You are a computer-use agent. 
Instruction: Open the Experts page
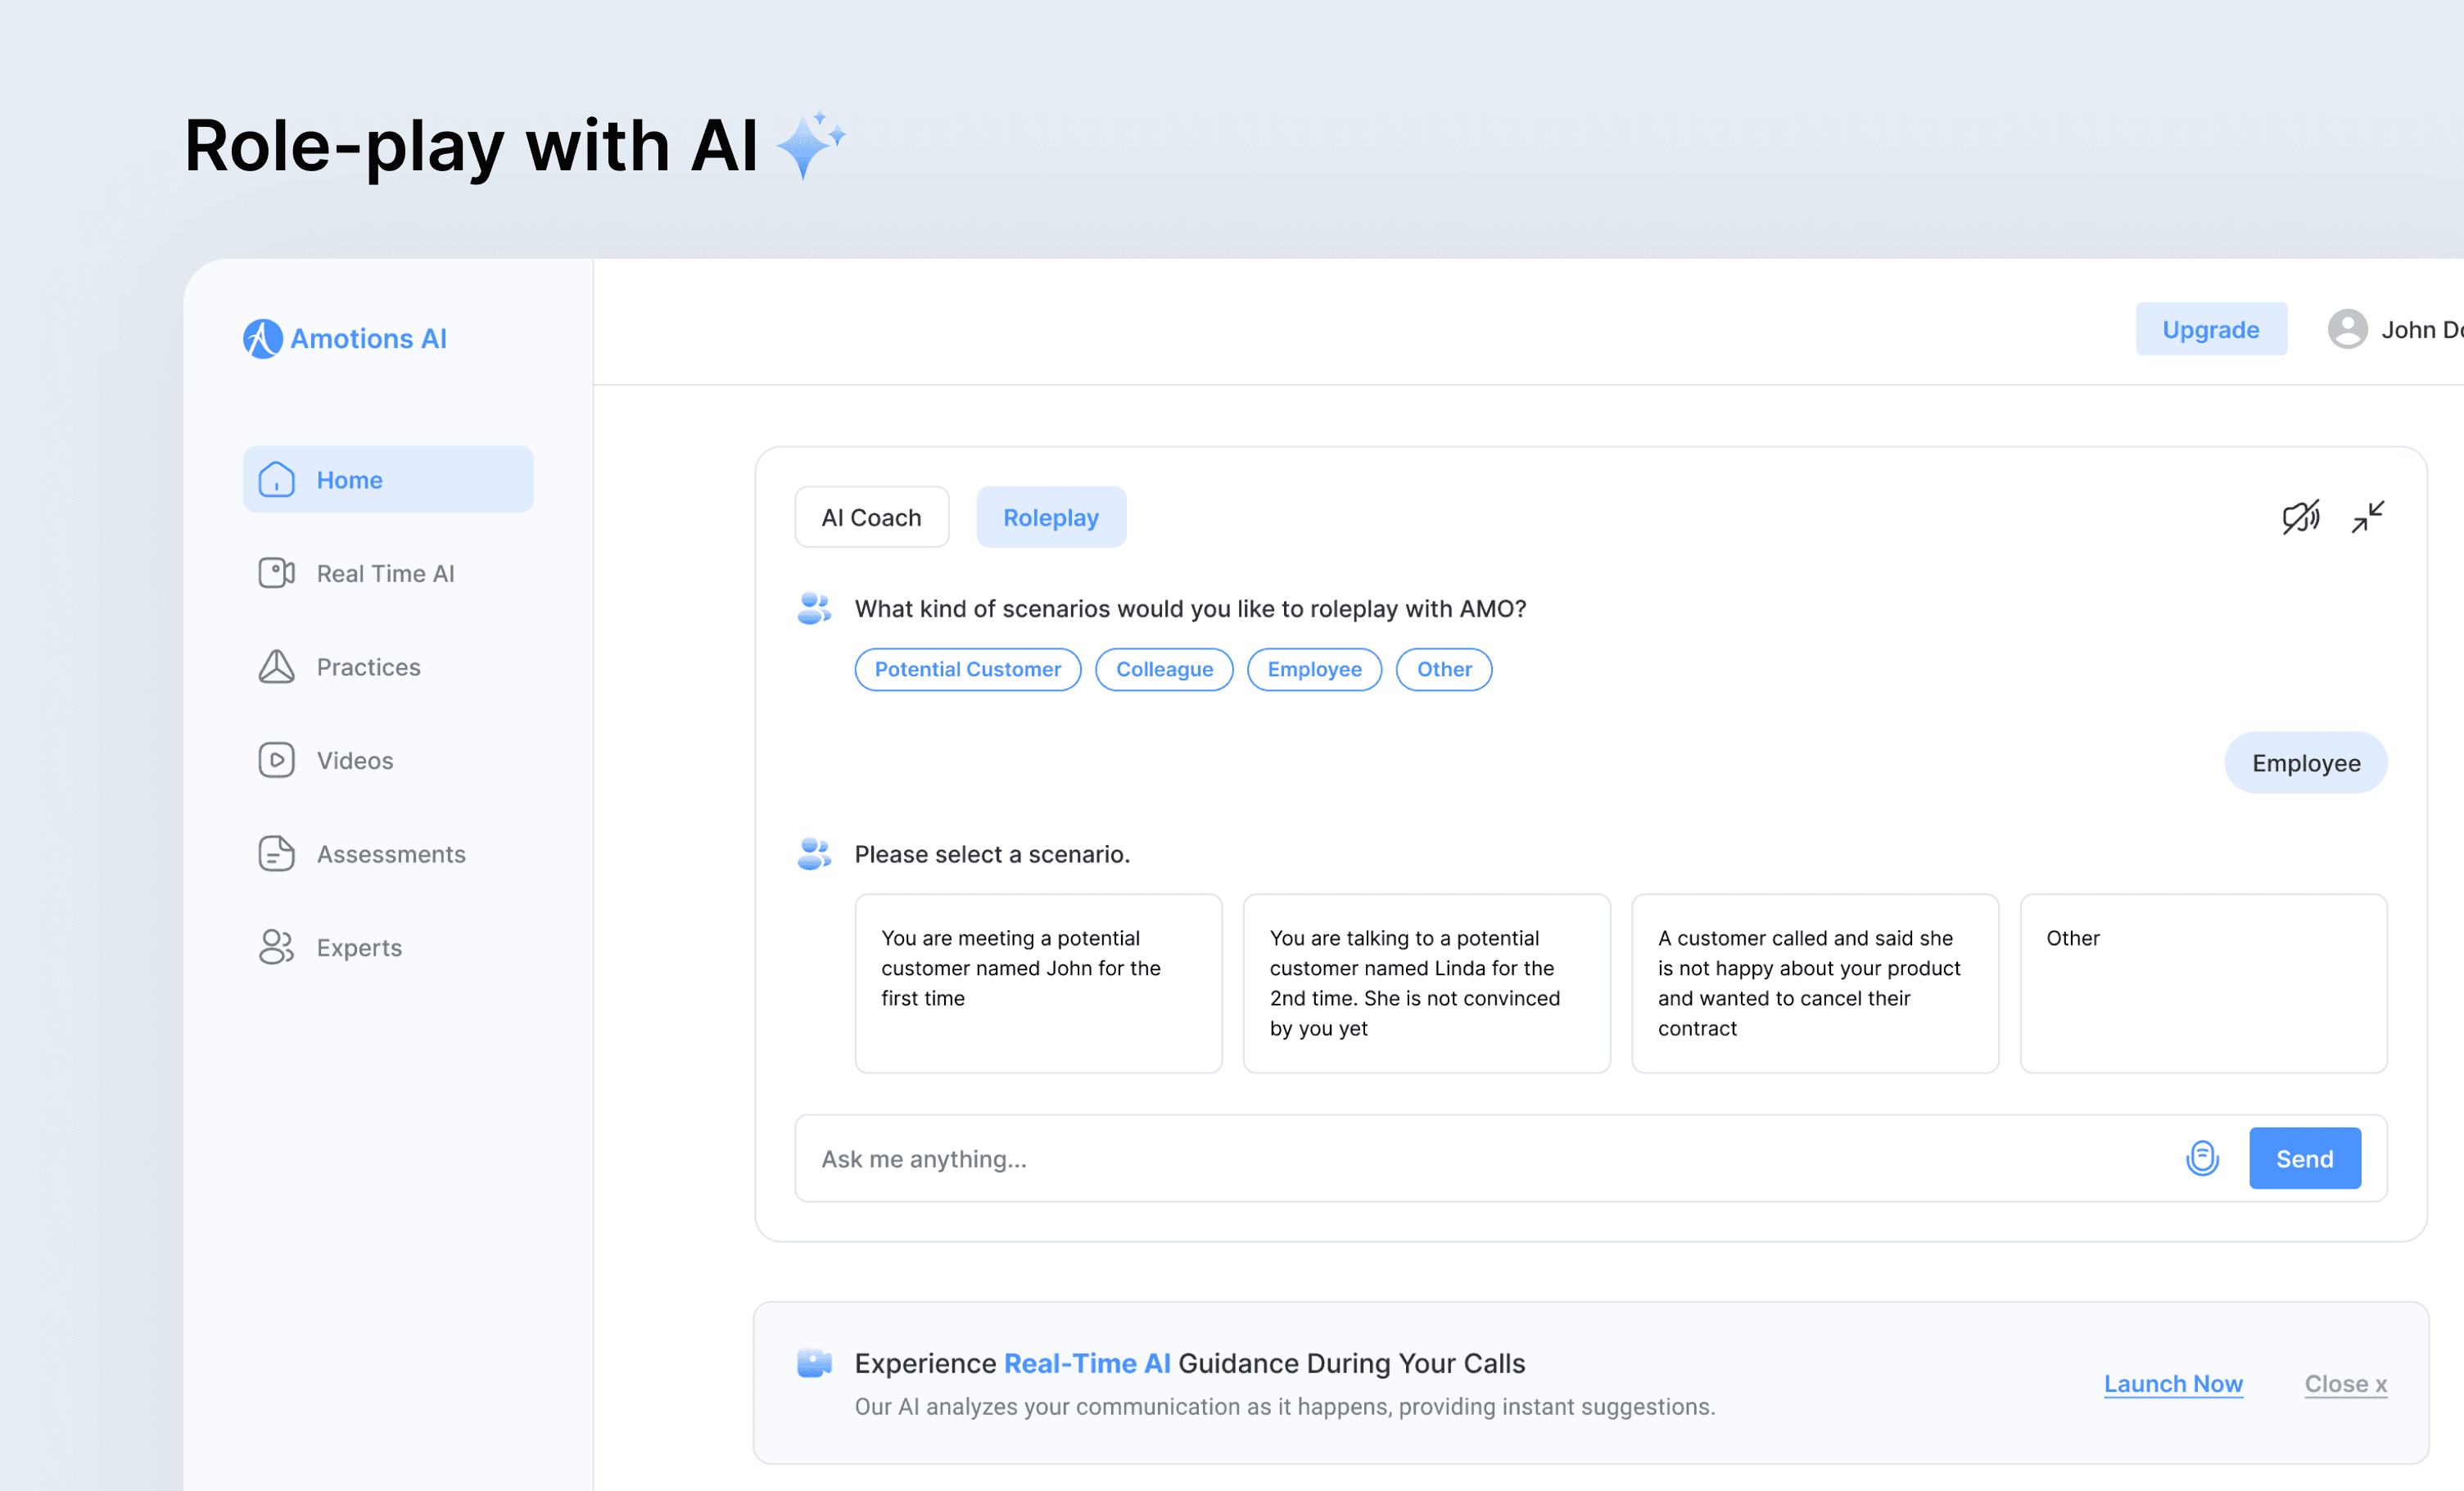[358, 947]
